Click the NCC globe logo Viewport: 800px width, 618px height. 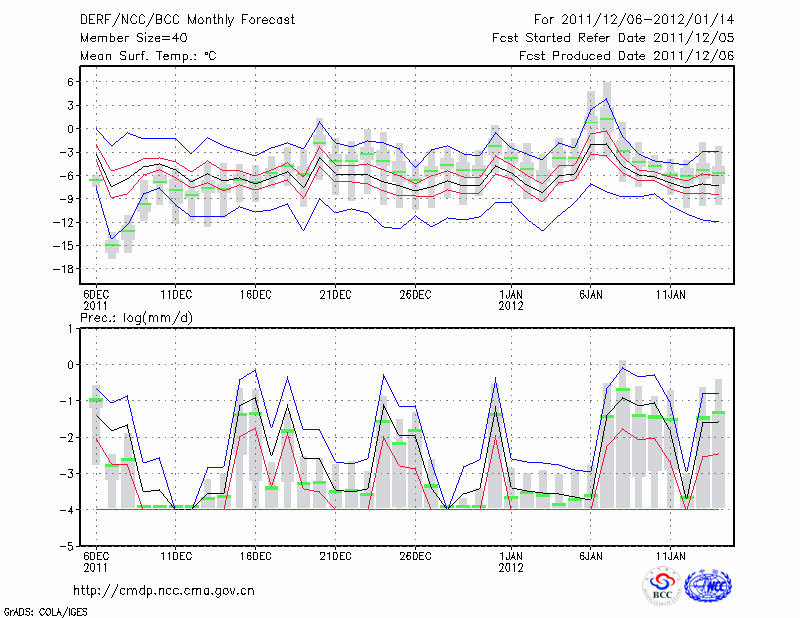707,586
